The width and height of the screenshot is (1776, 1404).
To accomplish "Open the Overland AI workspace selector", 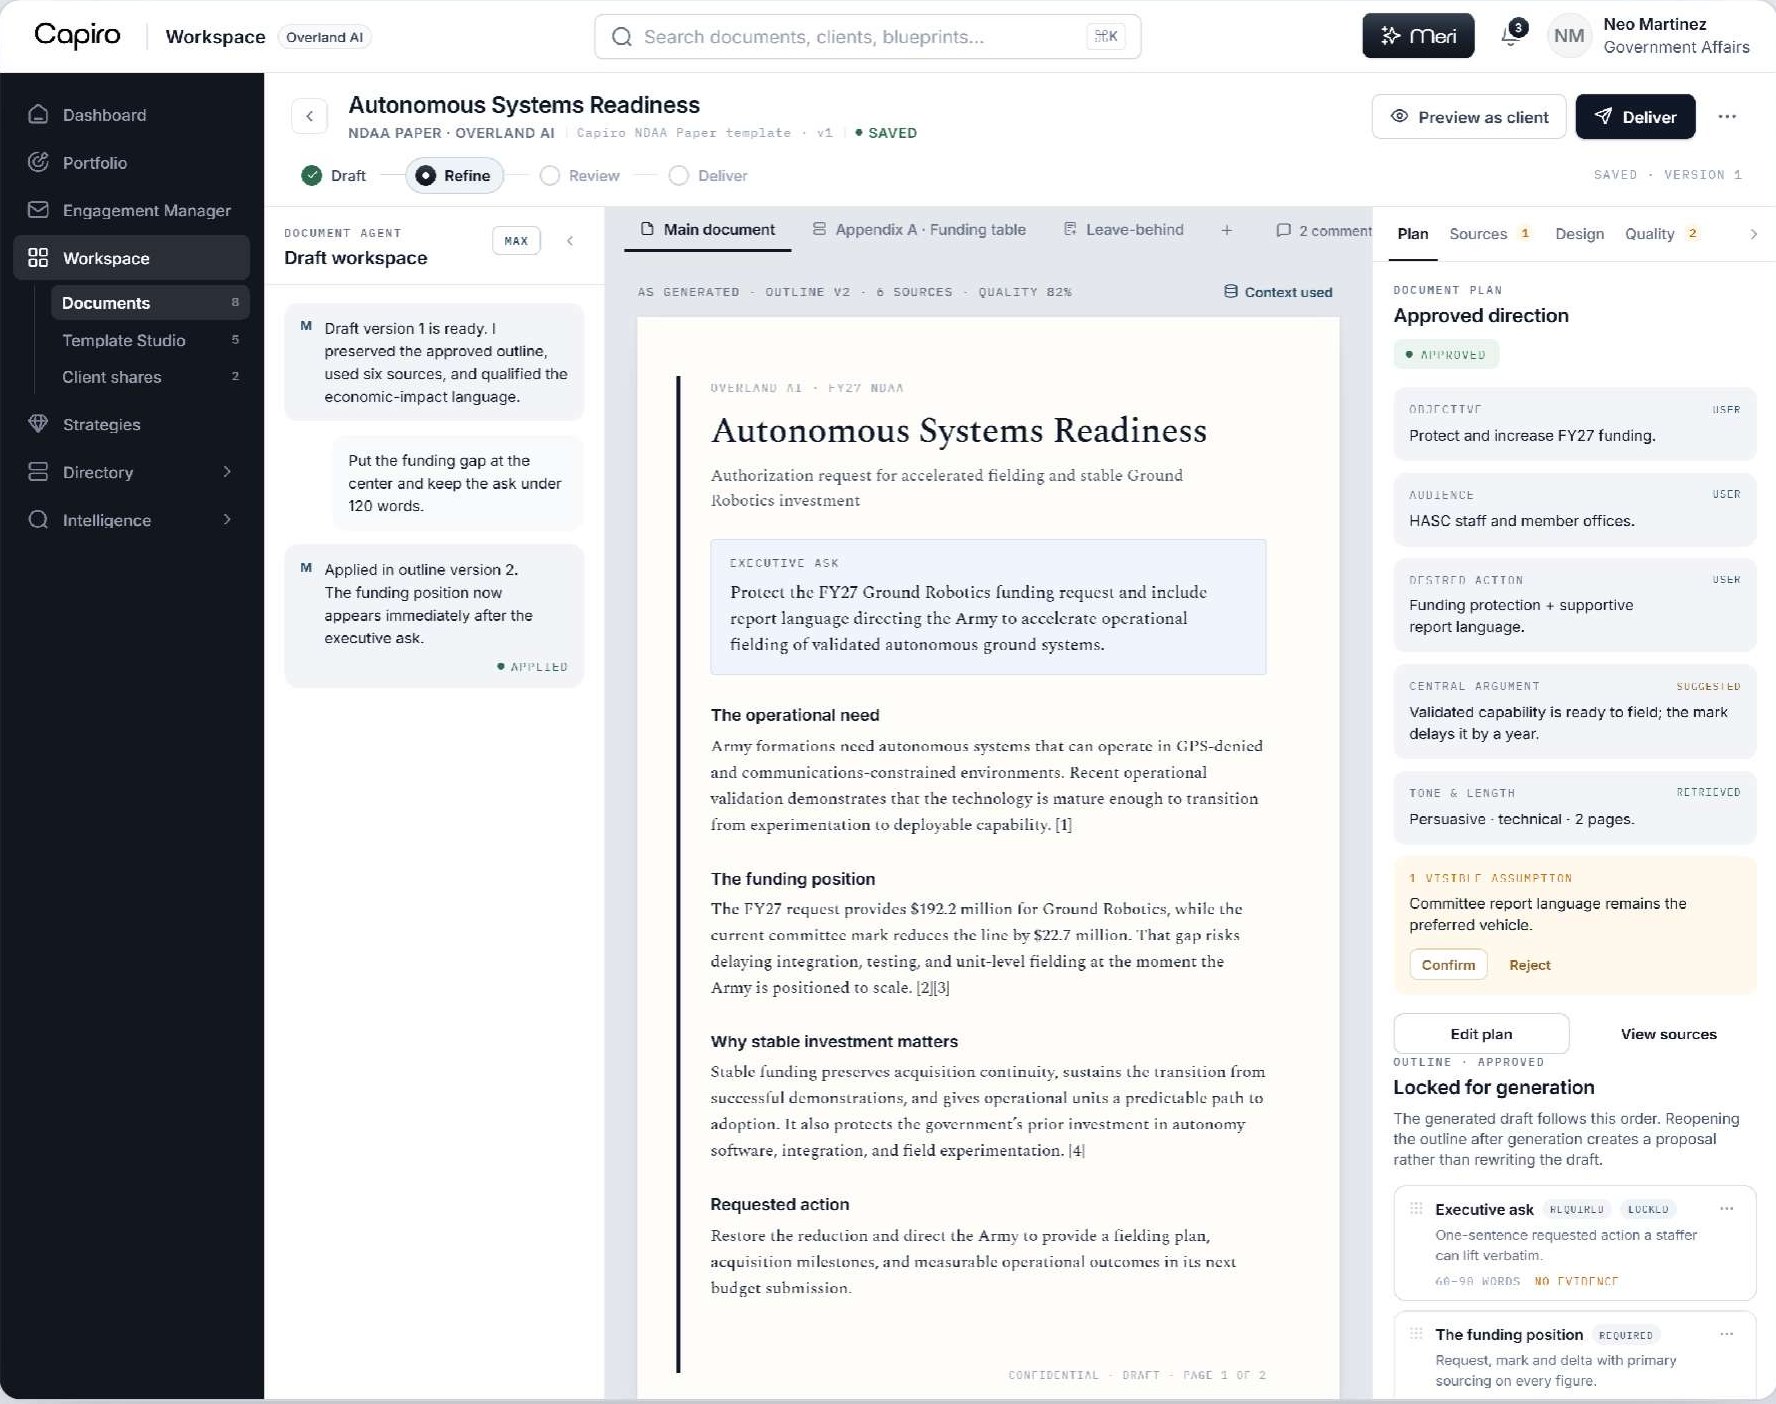I will (x=324, y=37).
